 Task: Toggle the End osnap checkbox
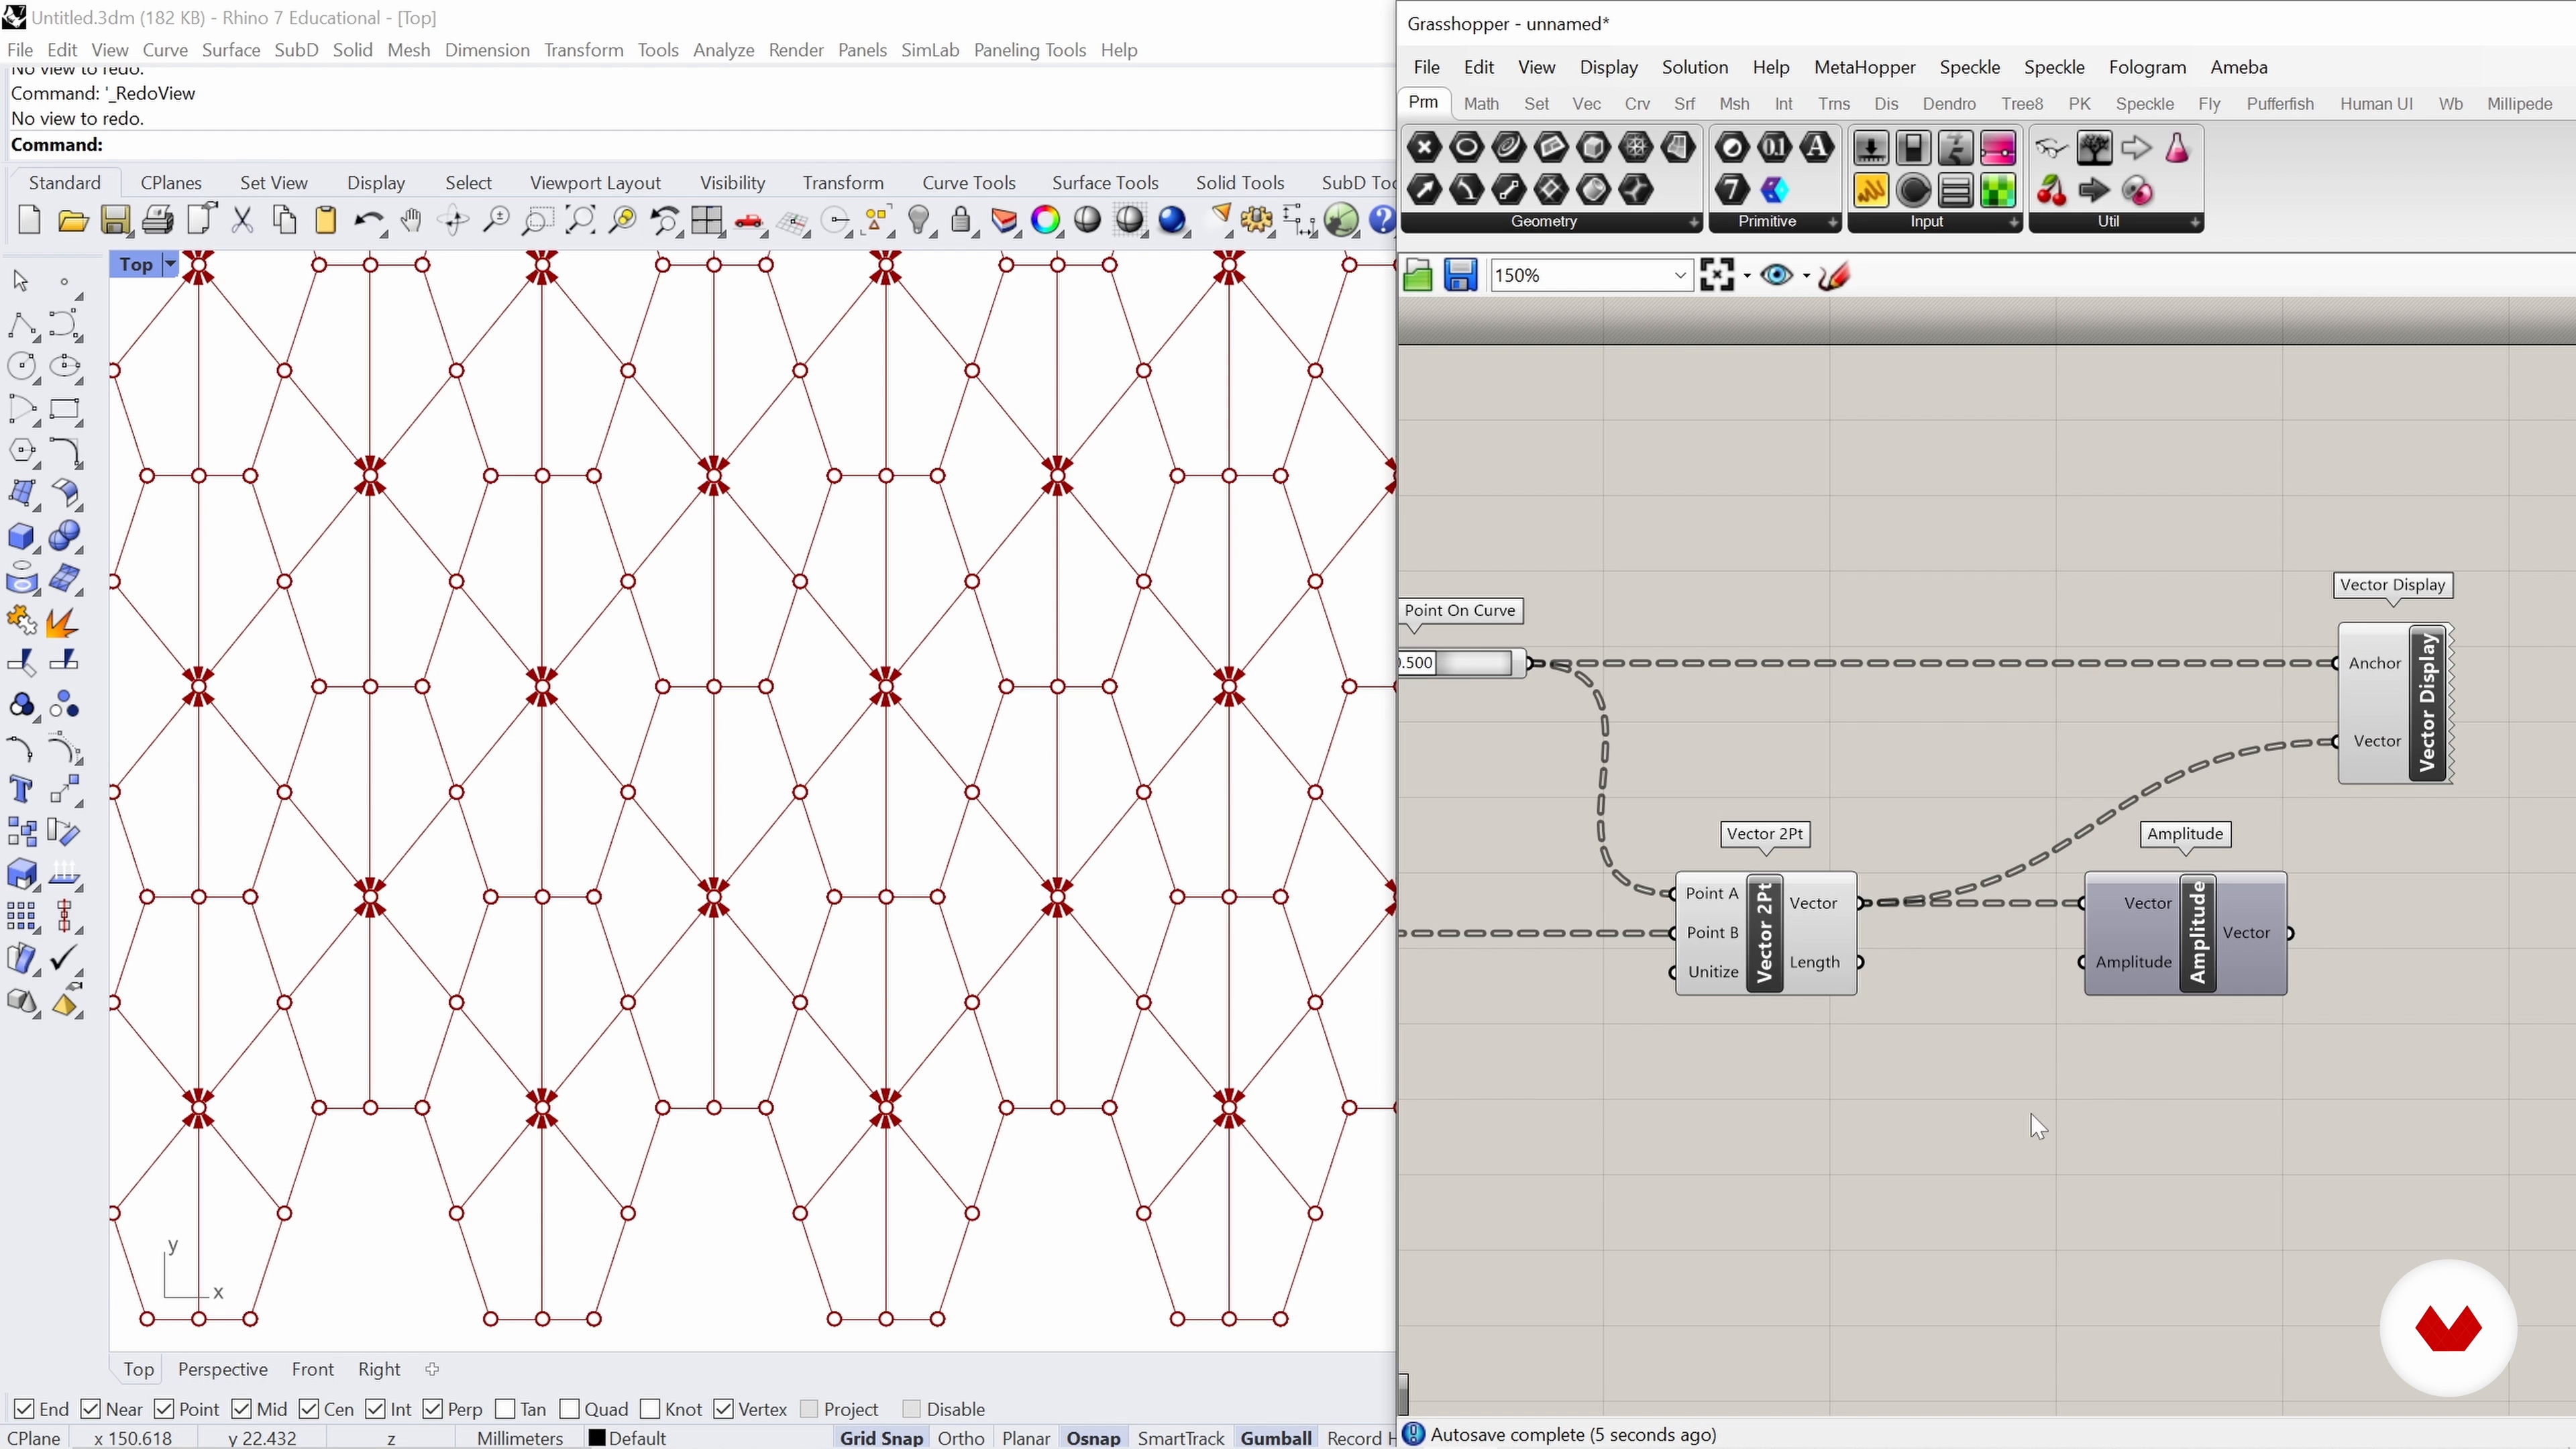click(25, 1408)
